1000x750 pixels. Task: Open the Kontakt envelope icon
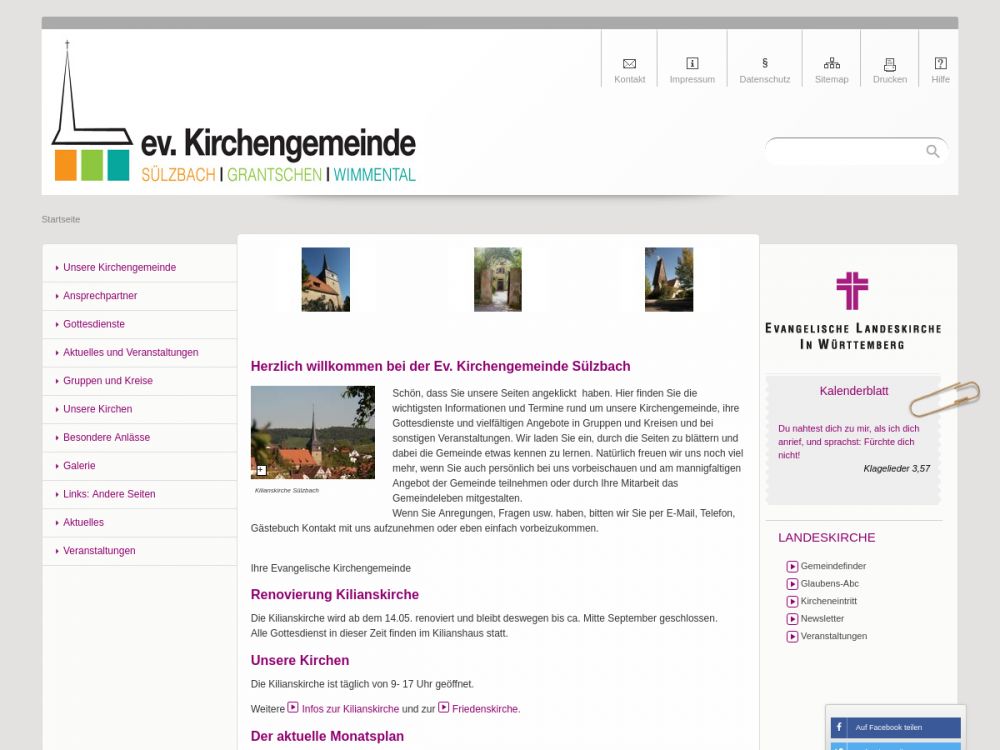pyautogui.click(x=629, y=64)
